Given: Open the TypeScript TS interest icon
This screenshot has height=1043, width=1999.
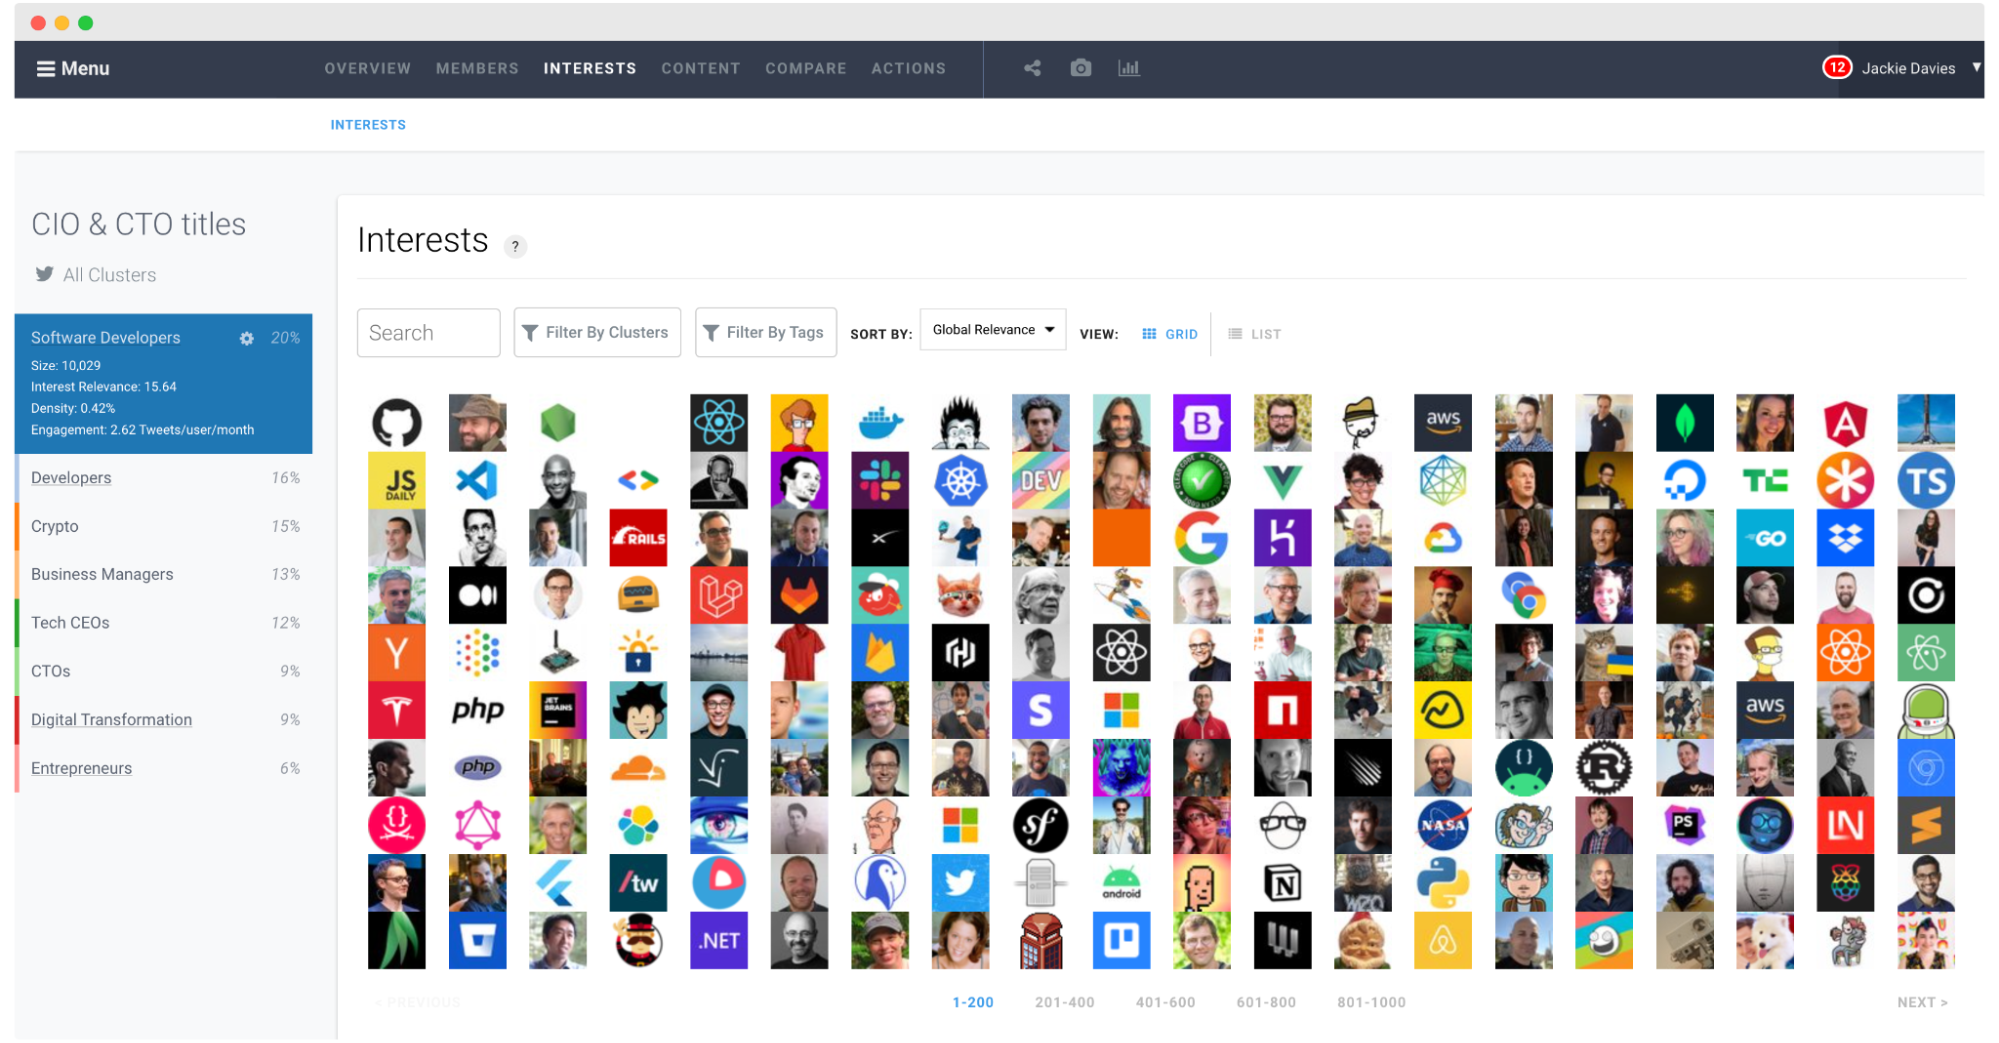Looking at the screenshot, I should click(x=1925, y=481).
